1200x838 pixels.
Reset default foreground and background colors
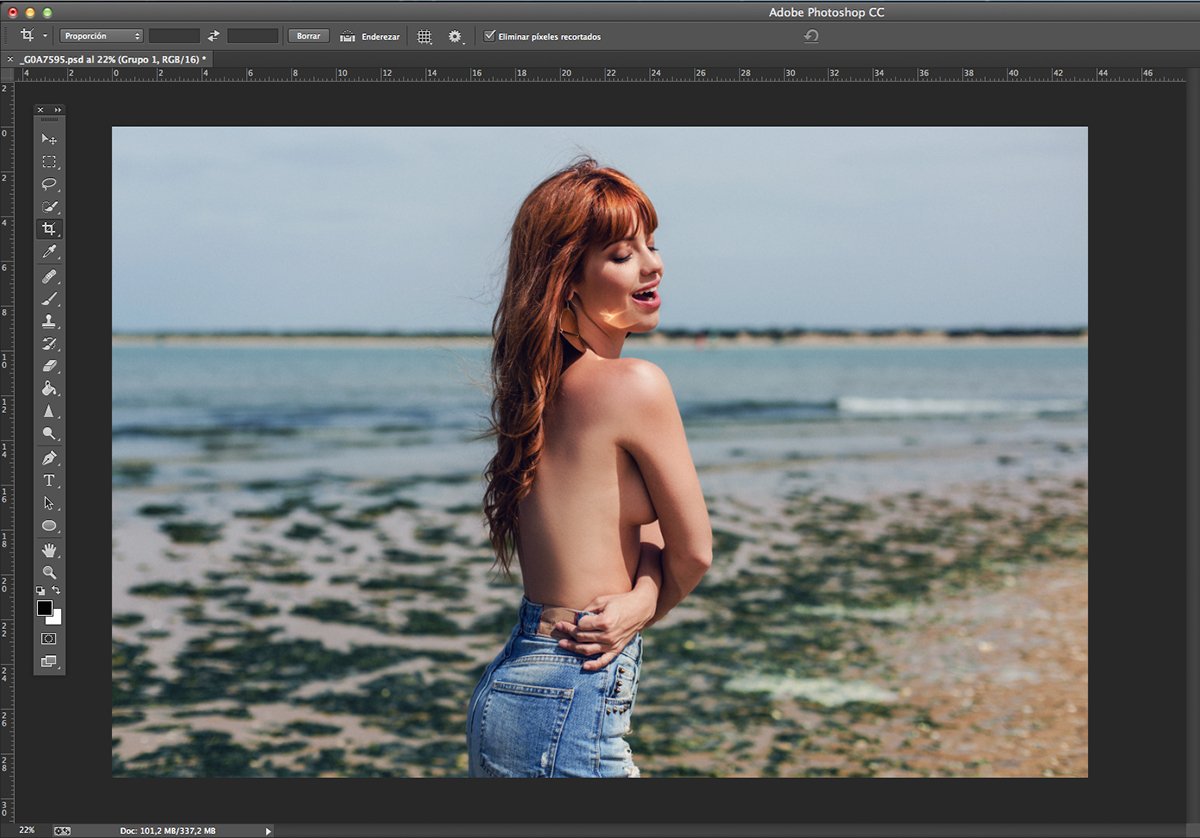41,591
